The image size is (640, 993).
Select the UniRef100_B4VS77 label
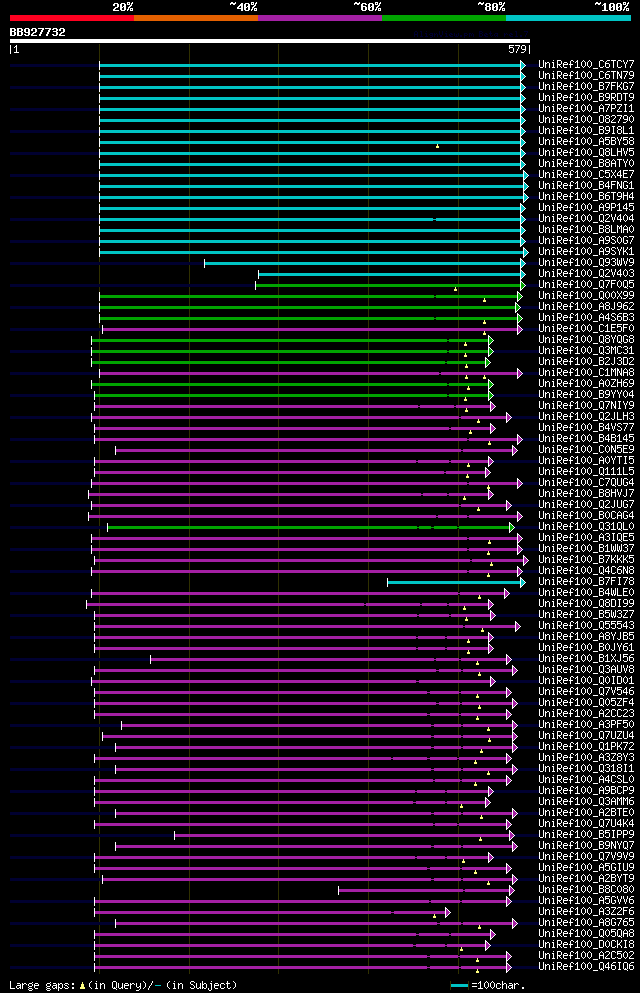pyautogui.click(x=586, y=427)
